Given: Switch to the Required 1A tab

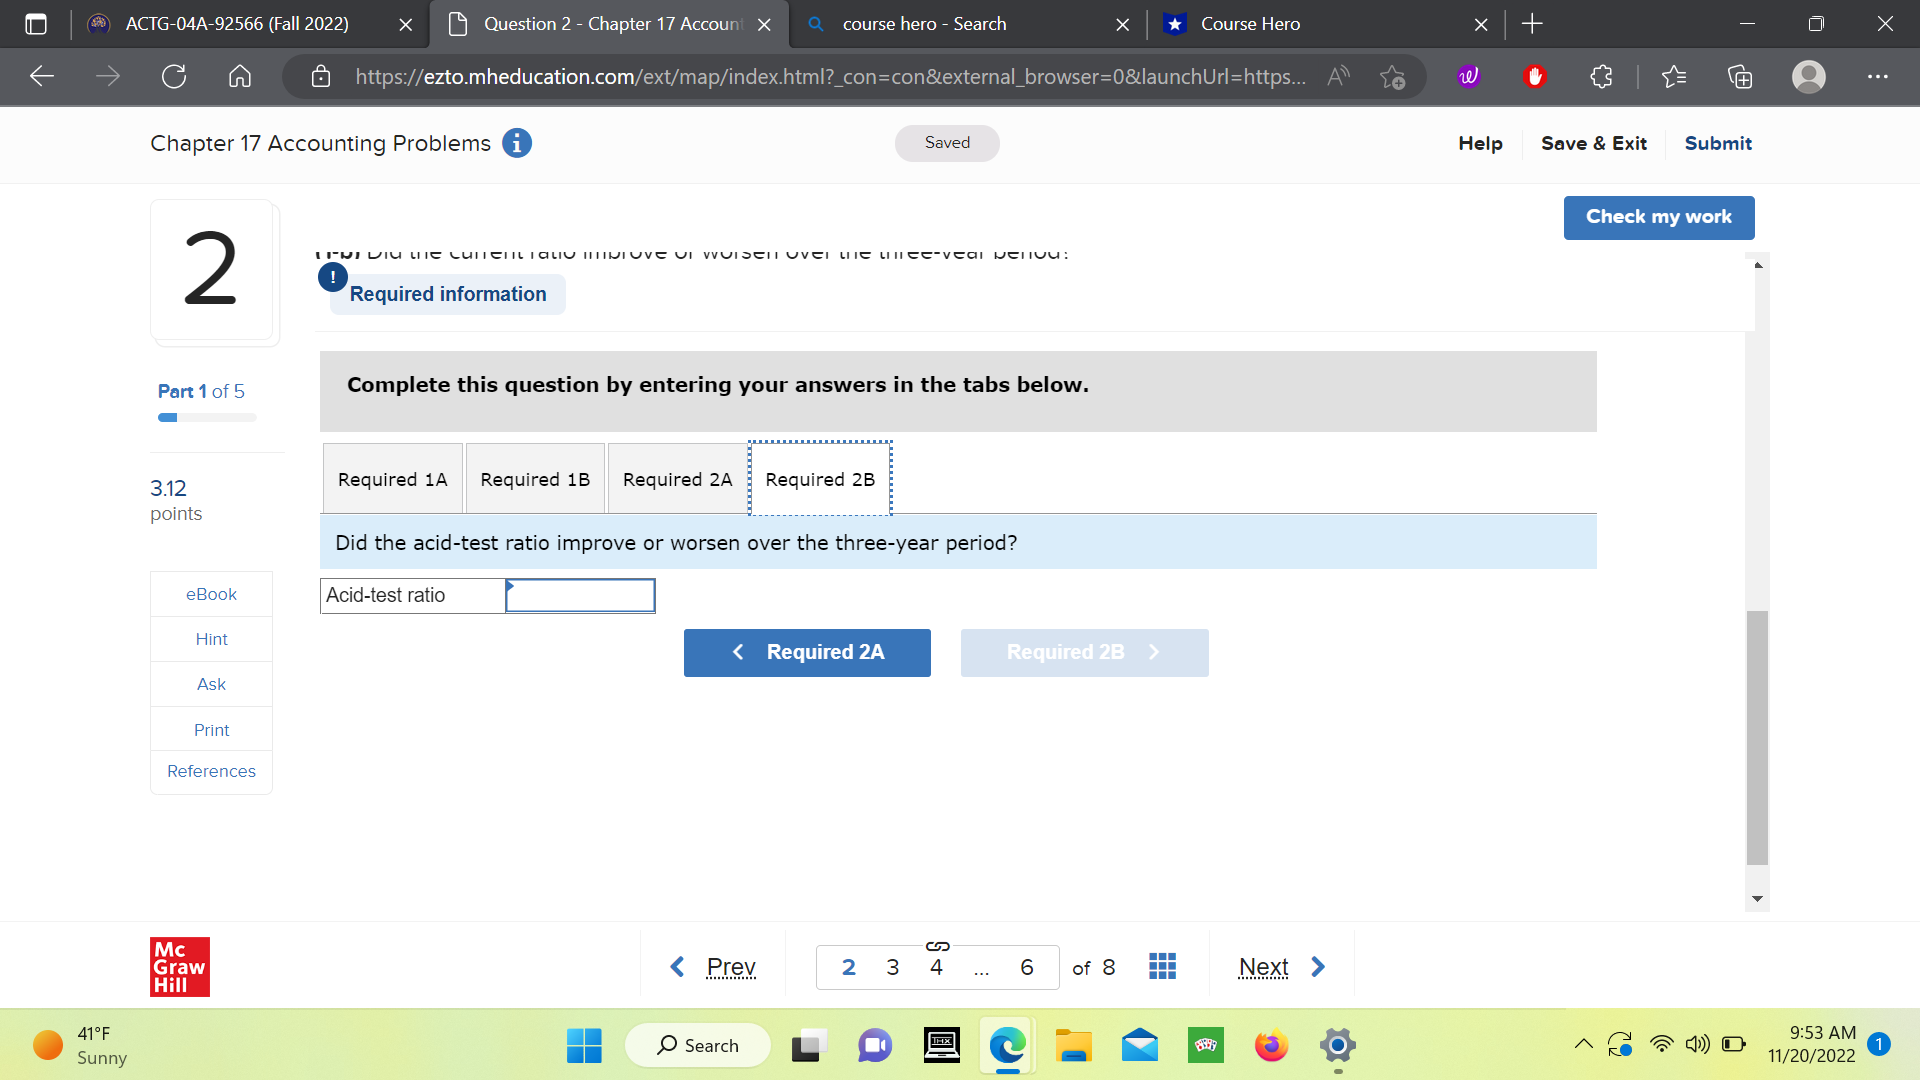Looking at the screenshot, I should (x=392, y=480).
